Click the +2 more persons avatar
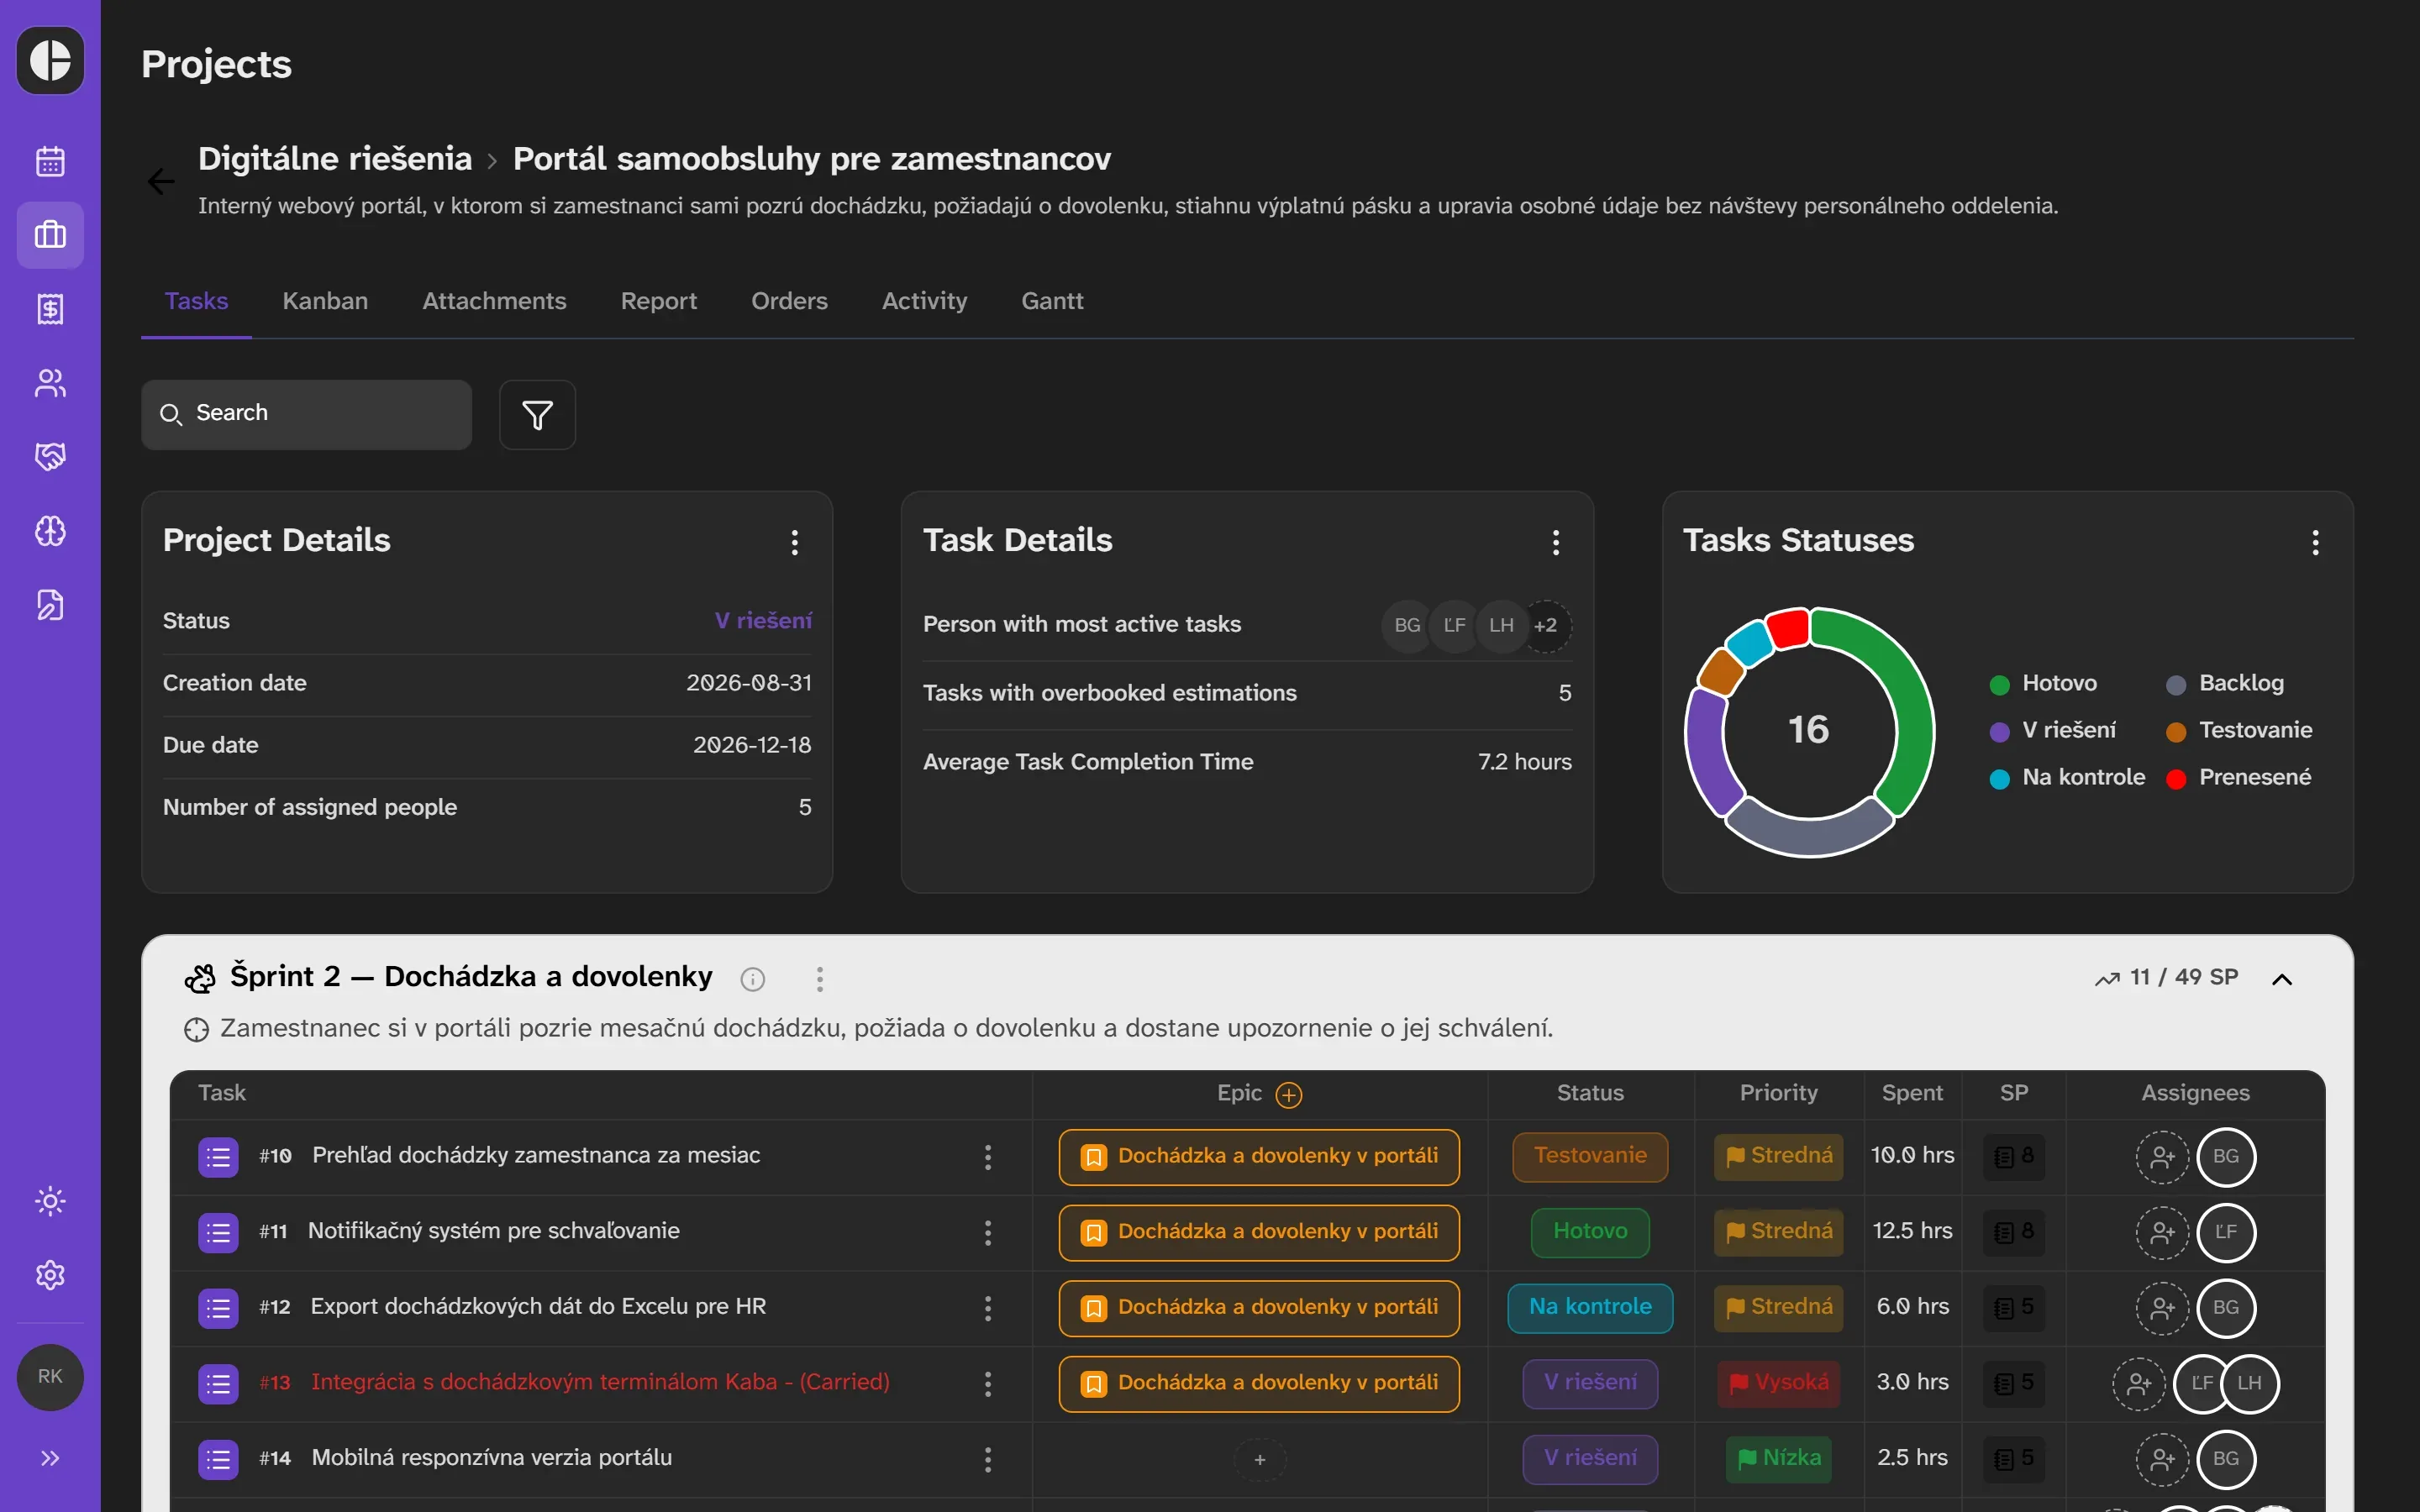 tap(1545, 625)
